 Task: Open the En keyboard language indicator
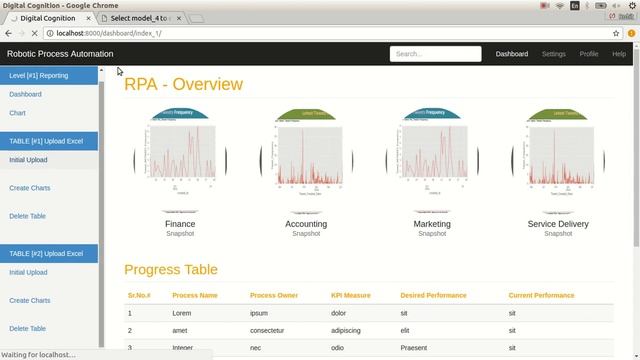[x=575, y=6]
